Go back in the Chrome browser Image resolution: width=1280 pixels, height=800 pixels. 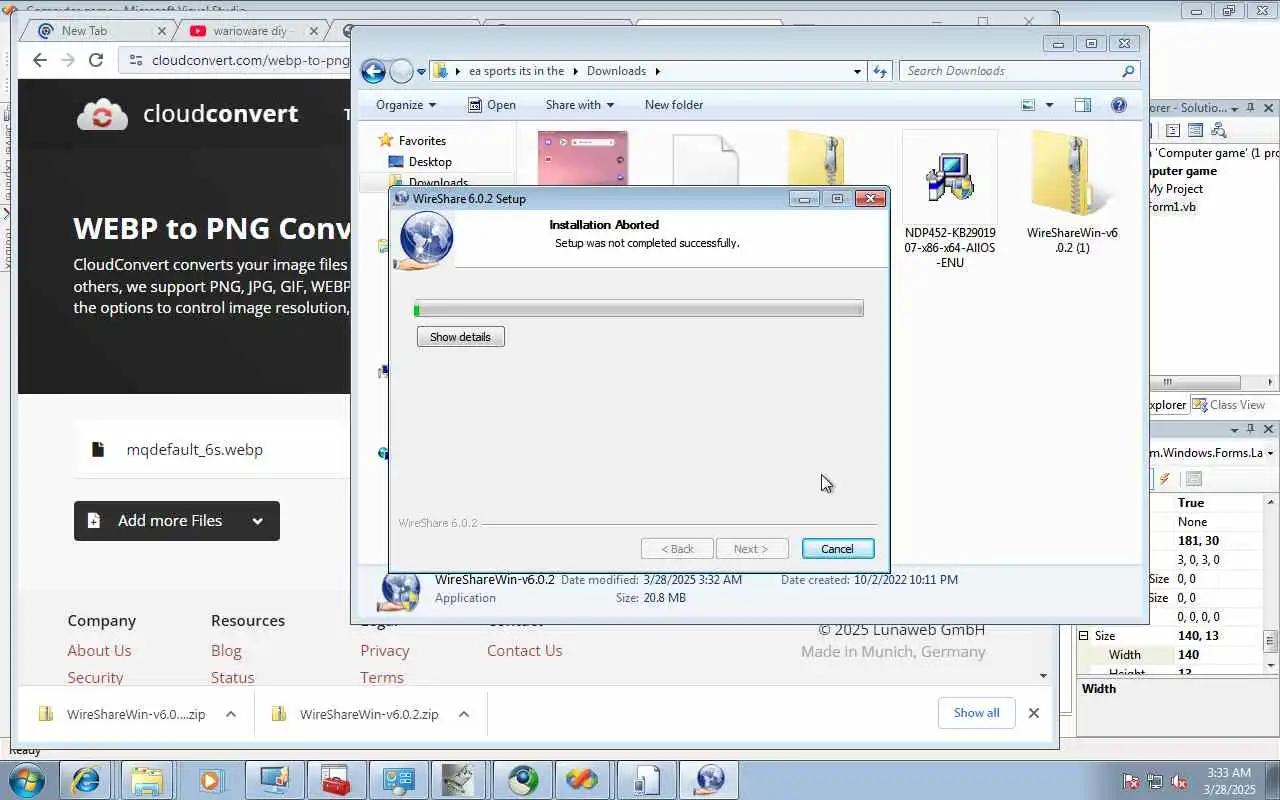click(40, 60)
